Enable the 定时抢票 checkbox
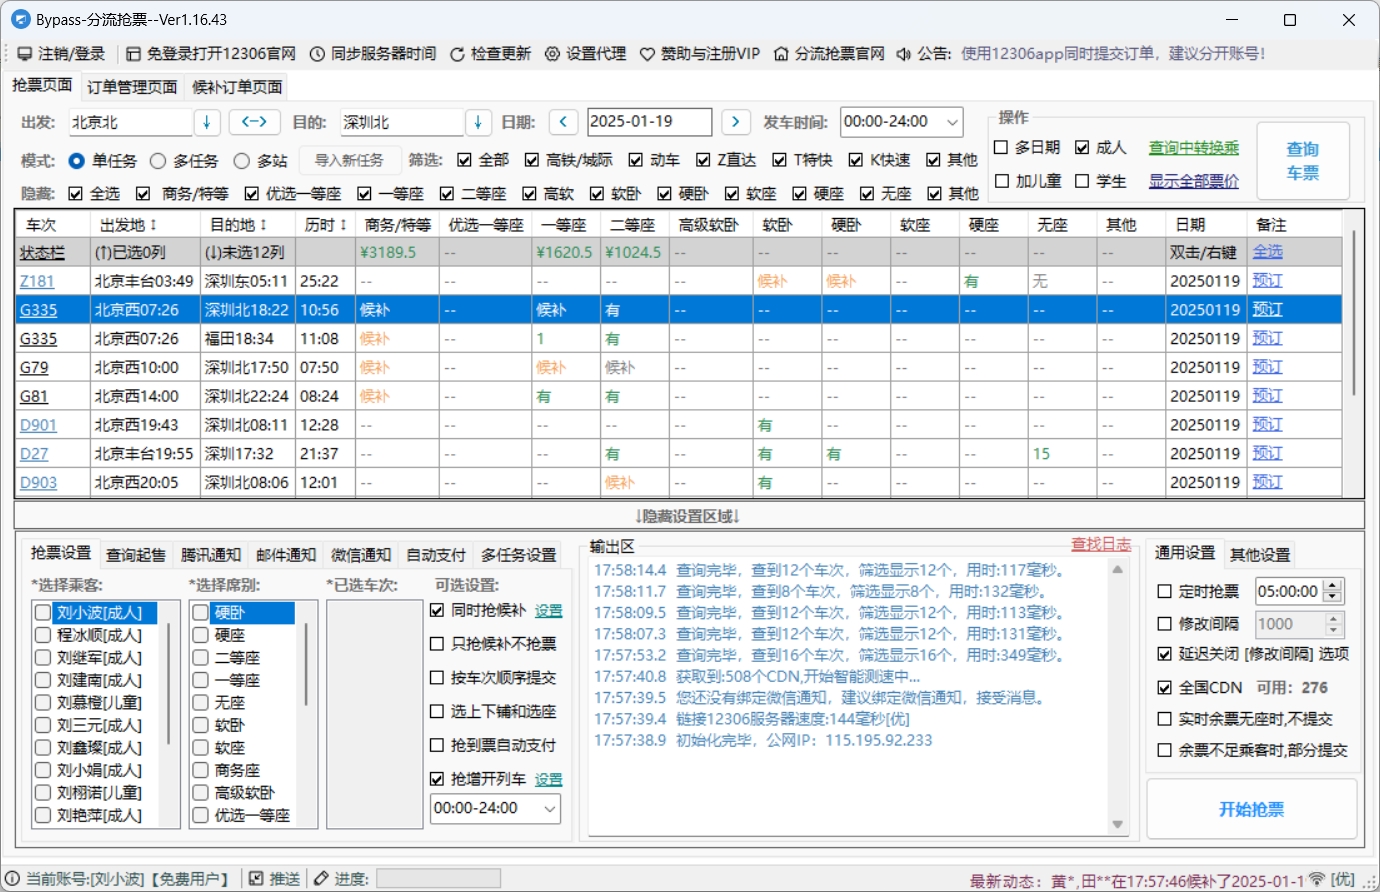Image resolution: width=1380 pixels, height=892 pixels. [x=1164, y=592]
